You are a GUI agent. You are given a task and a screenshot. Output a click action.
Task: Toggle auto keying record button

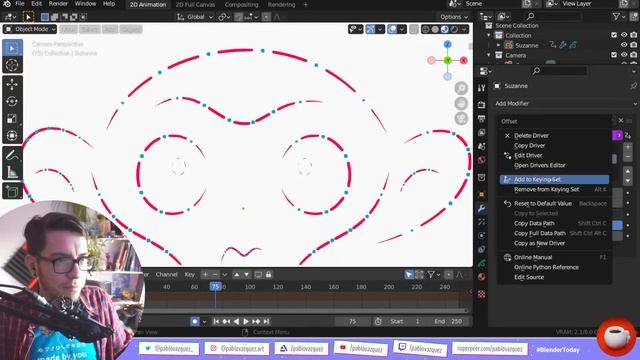click(x=195, y=322)
